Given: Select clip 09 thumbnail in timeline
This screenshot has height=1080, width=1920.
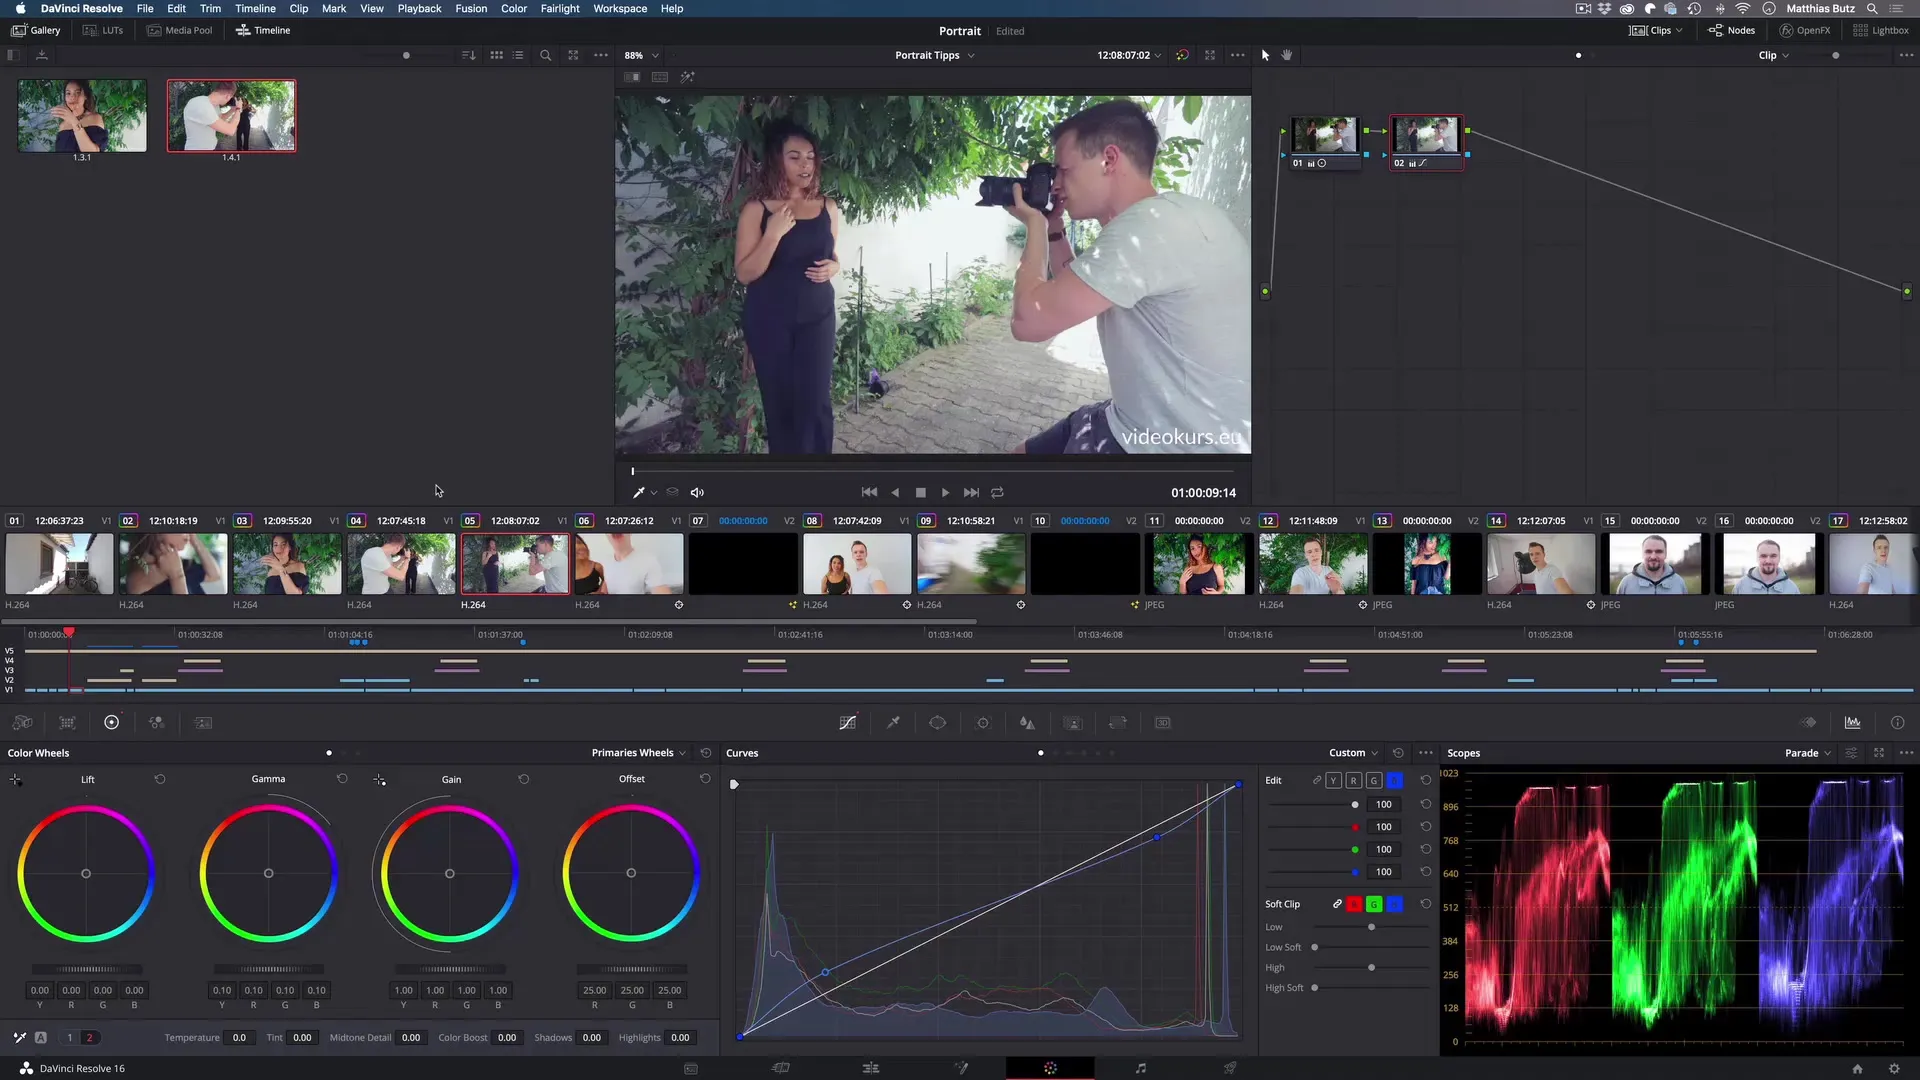Looking at the screenshot, I should (x=971, y=564).
